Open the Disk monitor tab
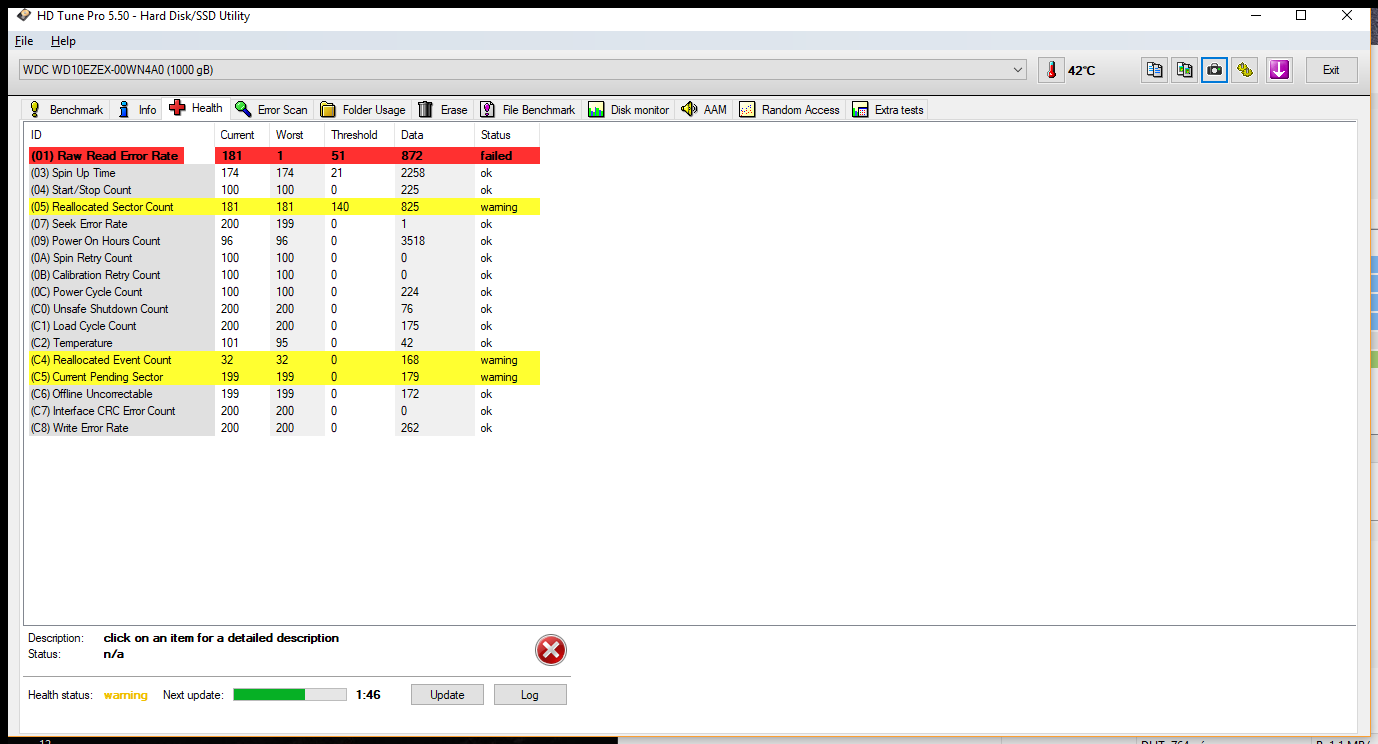 629,110
